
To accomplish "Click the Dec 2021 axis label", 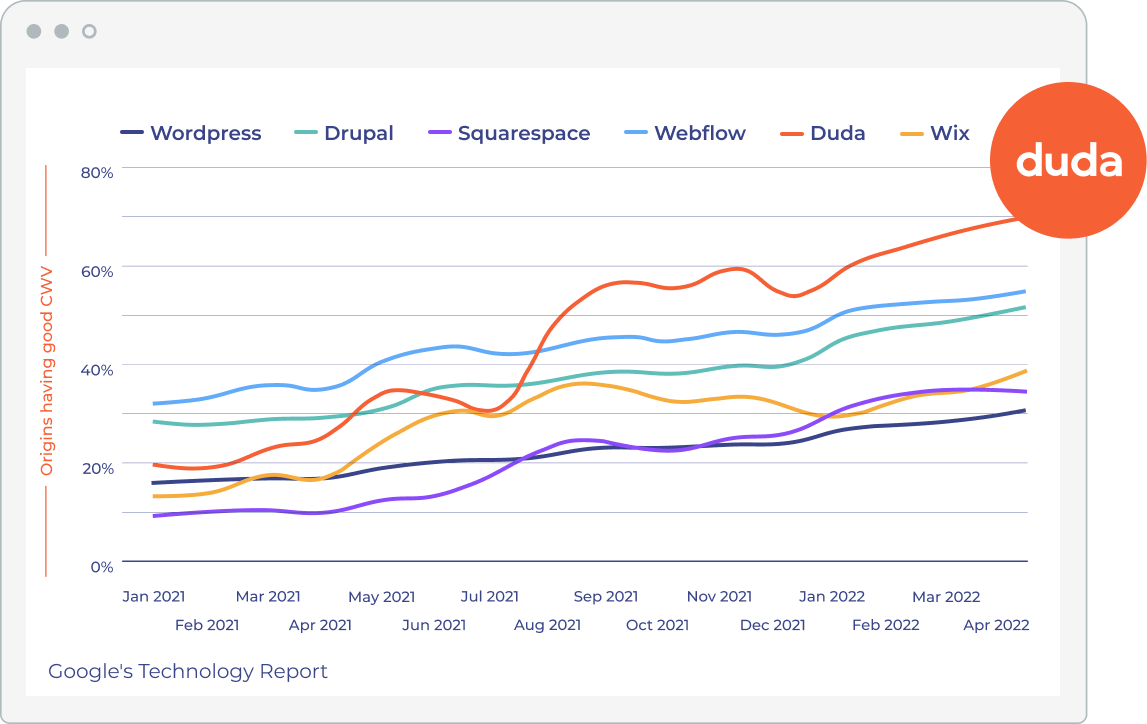I will point(772,625).
